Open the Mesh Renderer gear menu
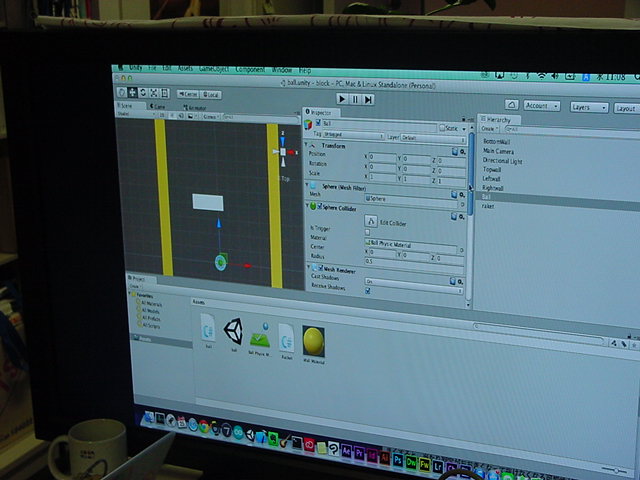 tap(460, 282)
